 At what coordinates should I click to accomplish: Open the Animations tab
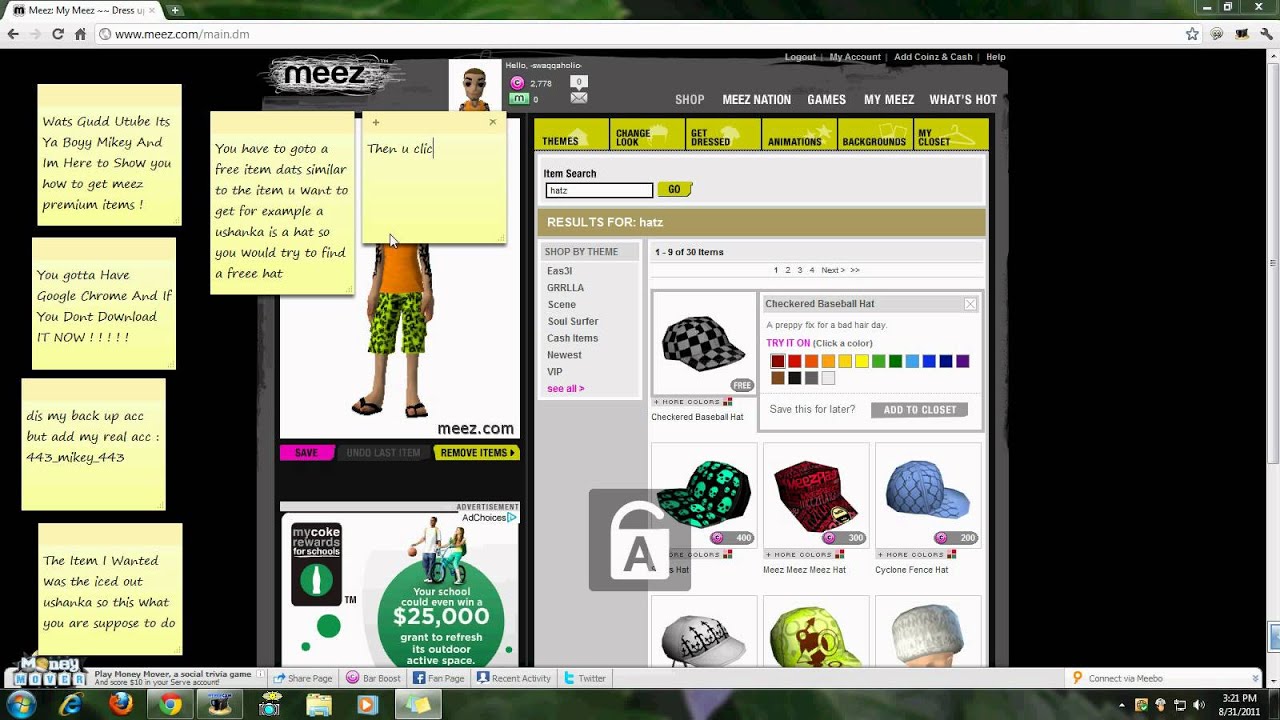[x=799, y=136]
